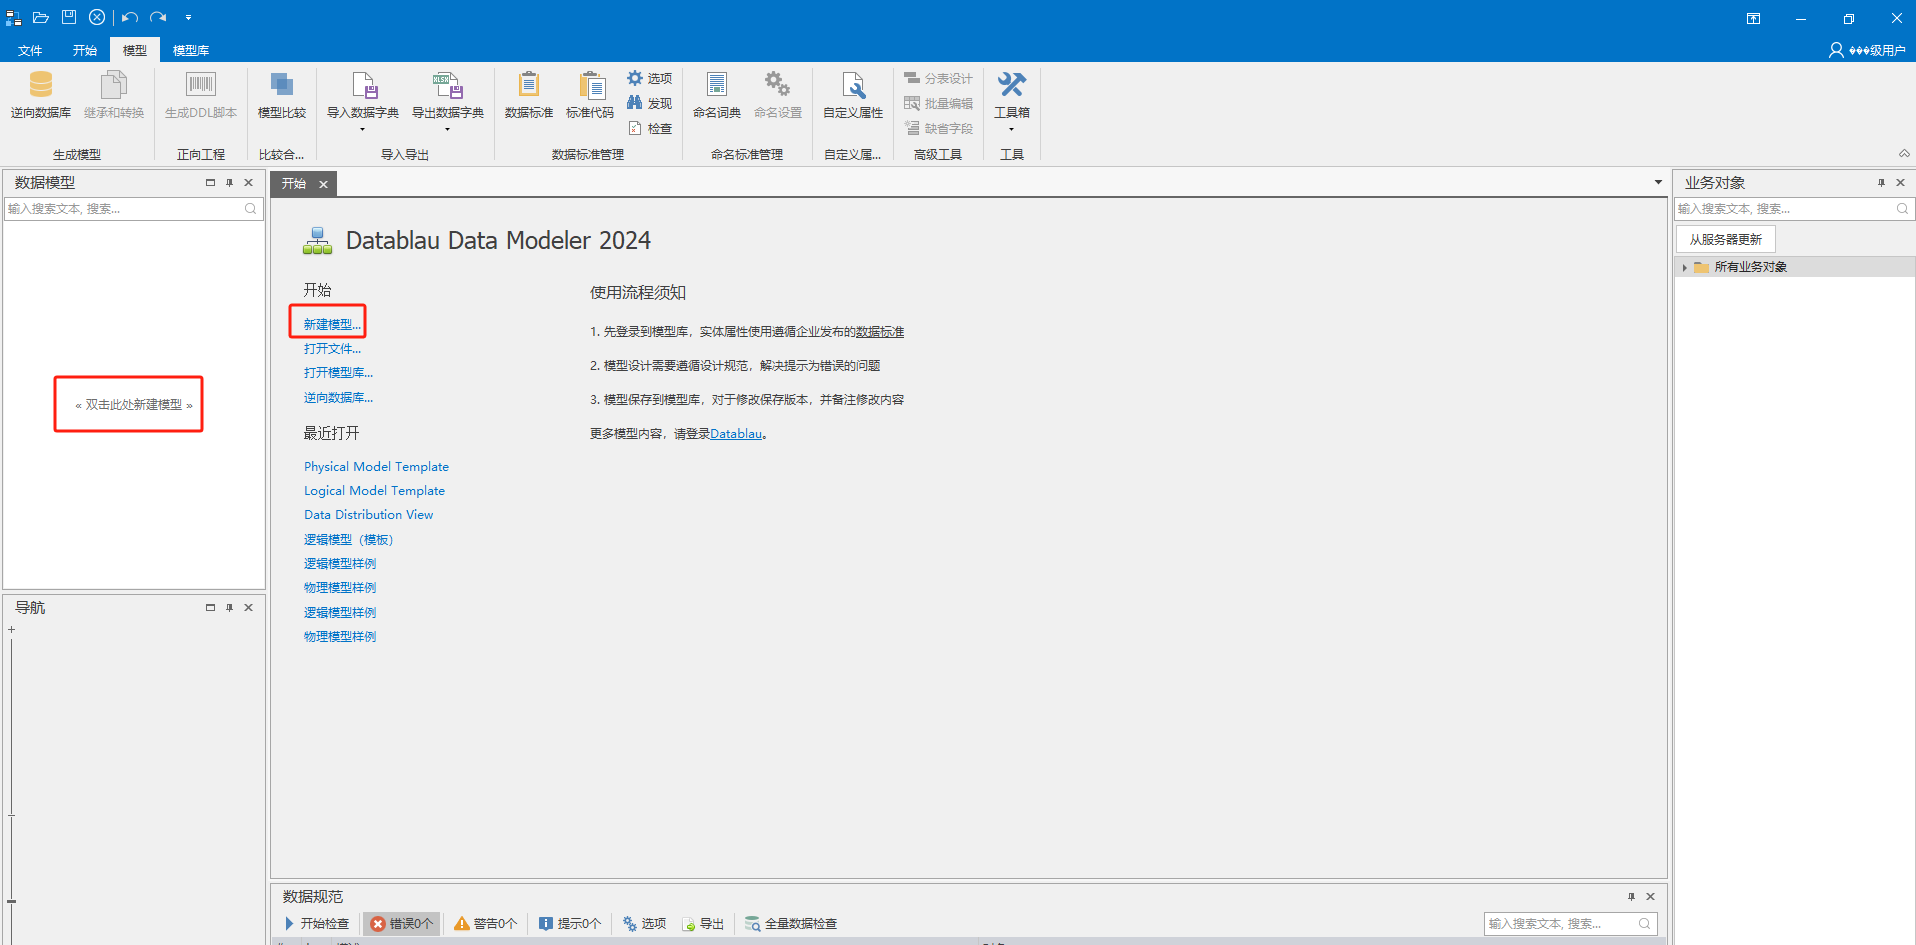Click the 导入数据字典 import icon
The width and height of the screenshot is (1916, 945).
363,85
